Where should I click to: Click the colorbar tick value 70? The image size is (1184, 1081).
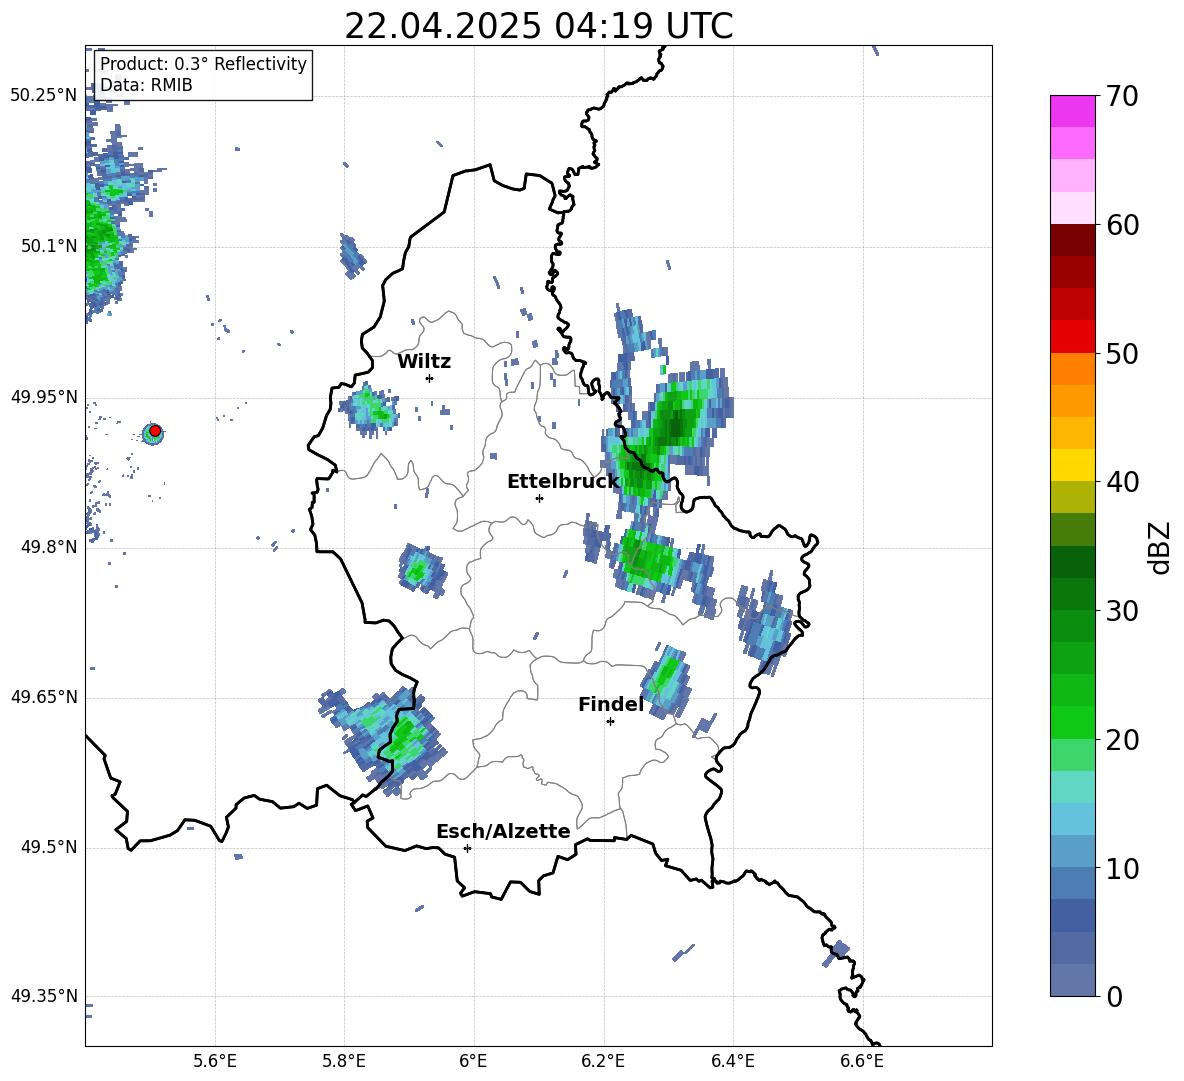coord(1122,97)
